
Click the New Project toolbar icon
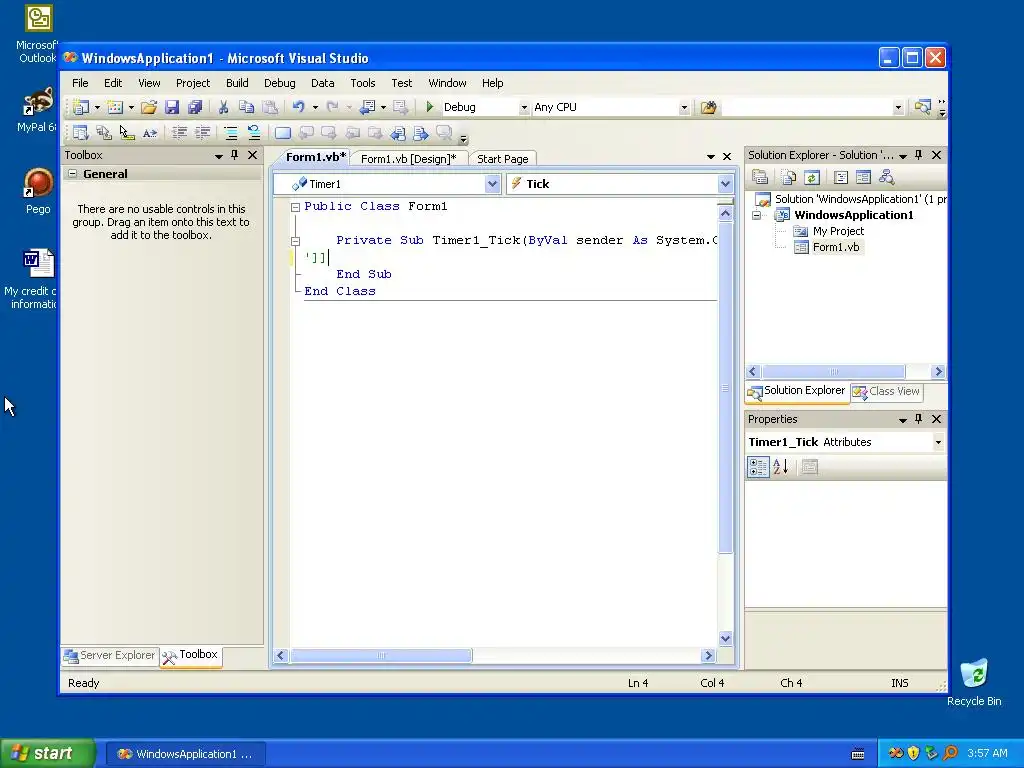pos(81,107)
